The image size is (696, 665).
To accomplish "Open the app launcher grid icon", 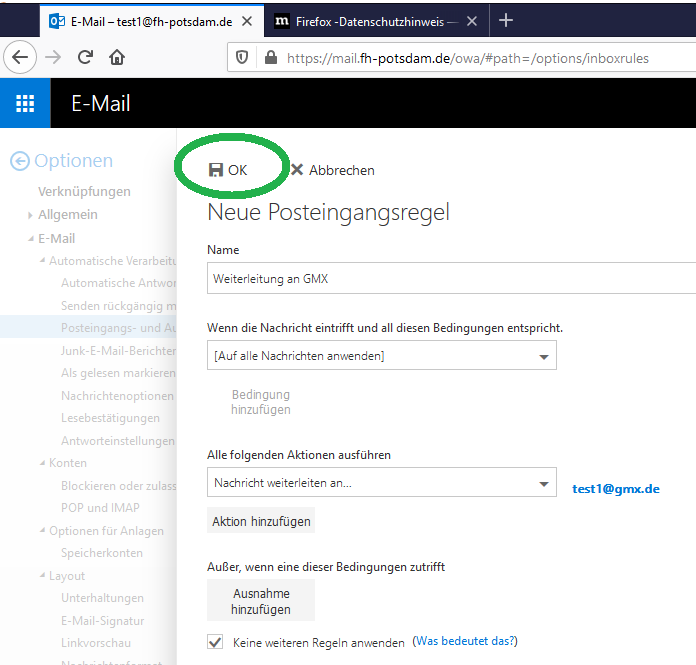I will tap(25, 103).
